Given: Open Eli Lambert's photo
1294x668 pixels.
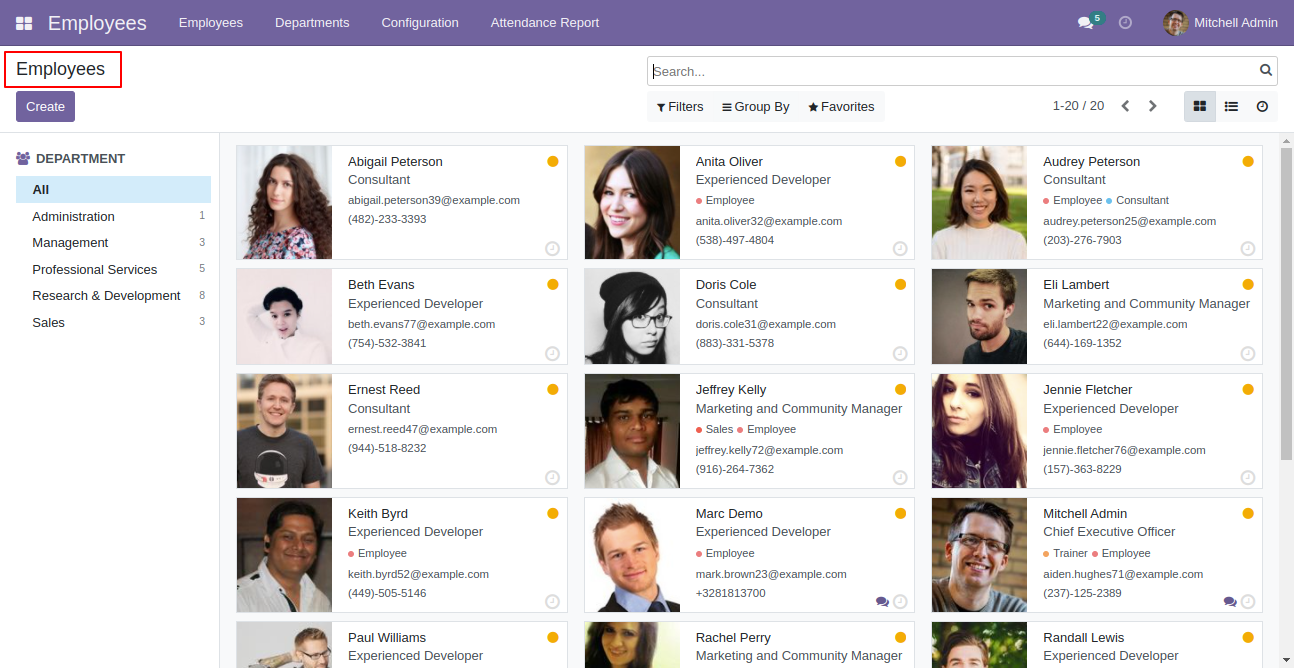Looking at the screenshot, I should click(x=979, y=316).
